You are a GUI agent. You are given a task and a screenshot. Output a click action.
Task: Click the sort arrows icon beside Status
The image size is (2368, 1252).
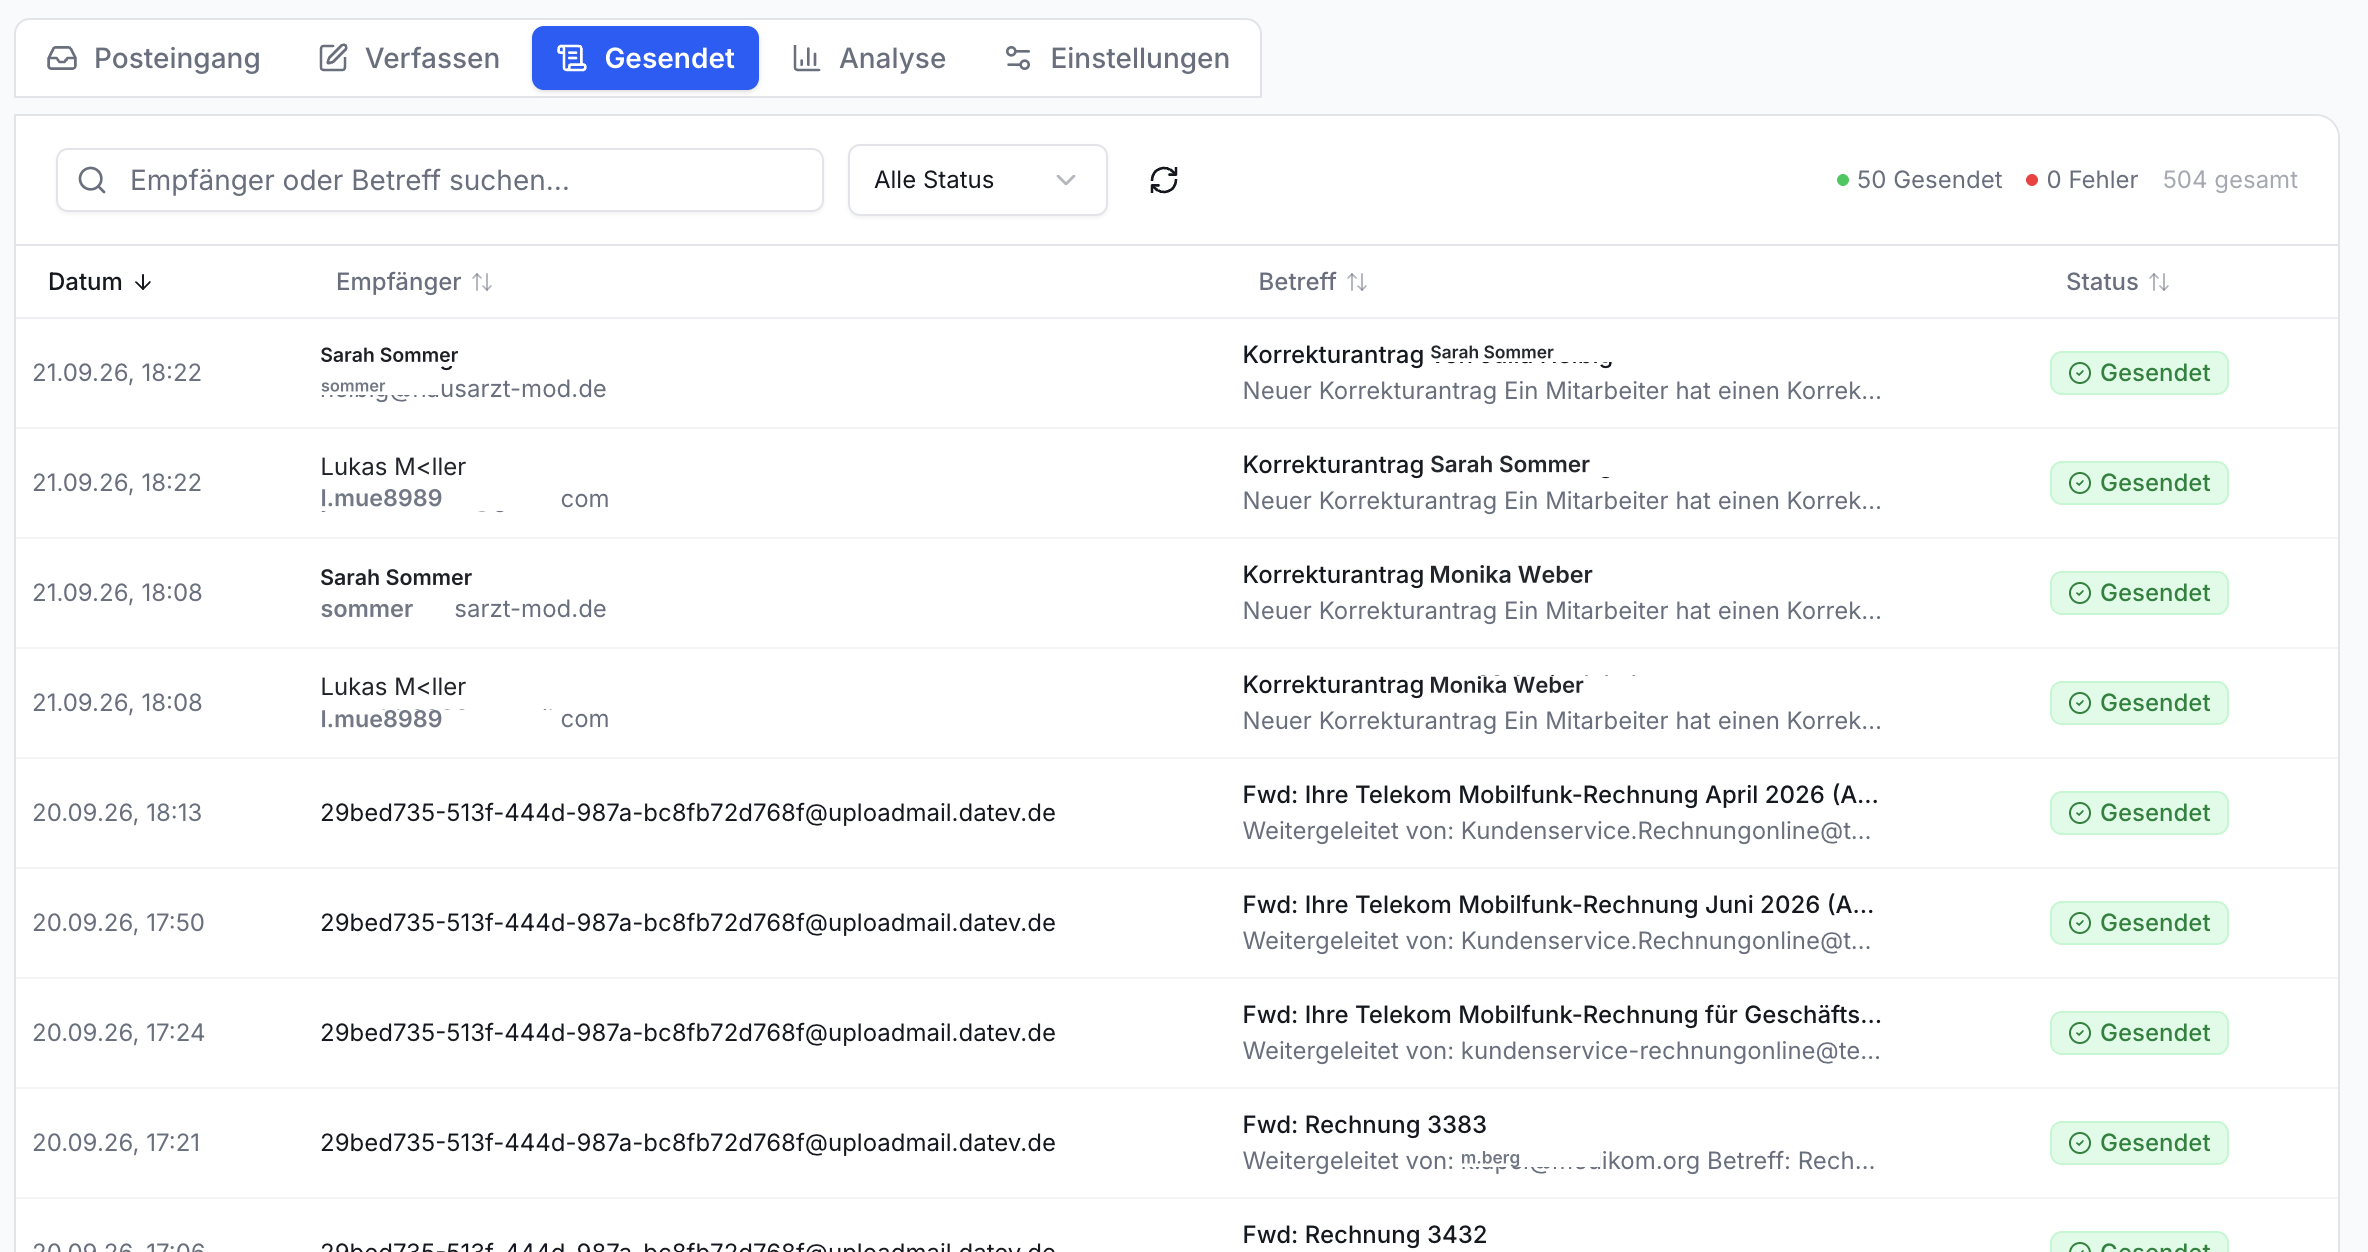(x=2158, y=282)
